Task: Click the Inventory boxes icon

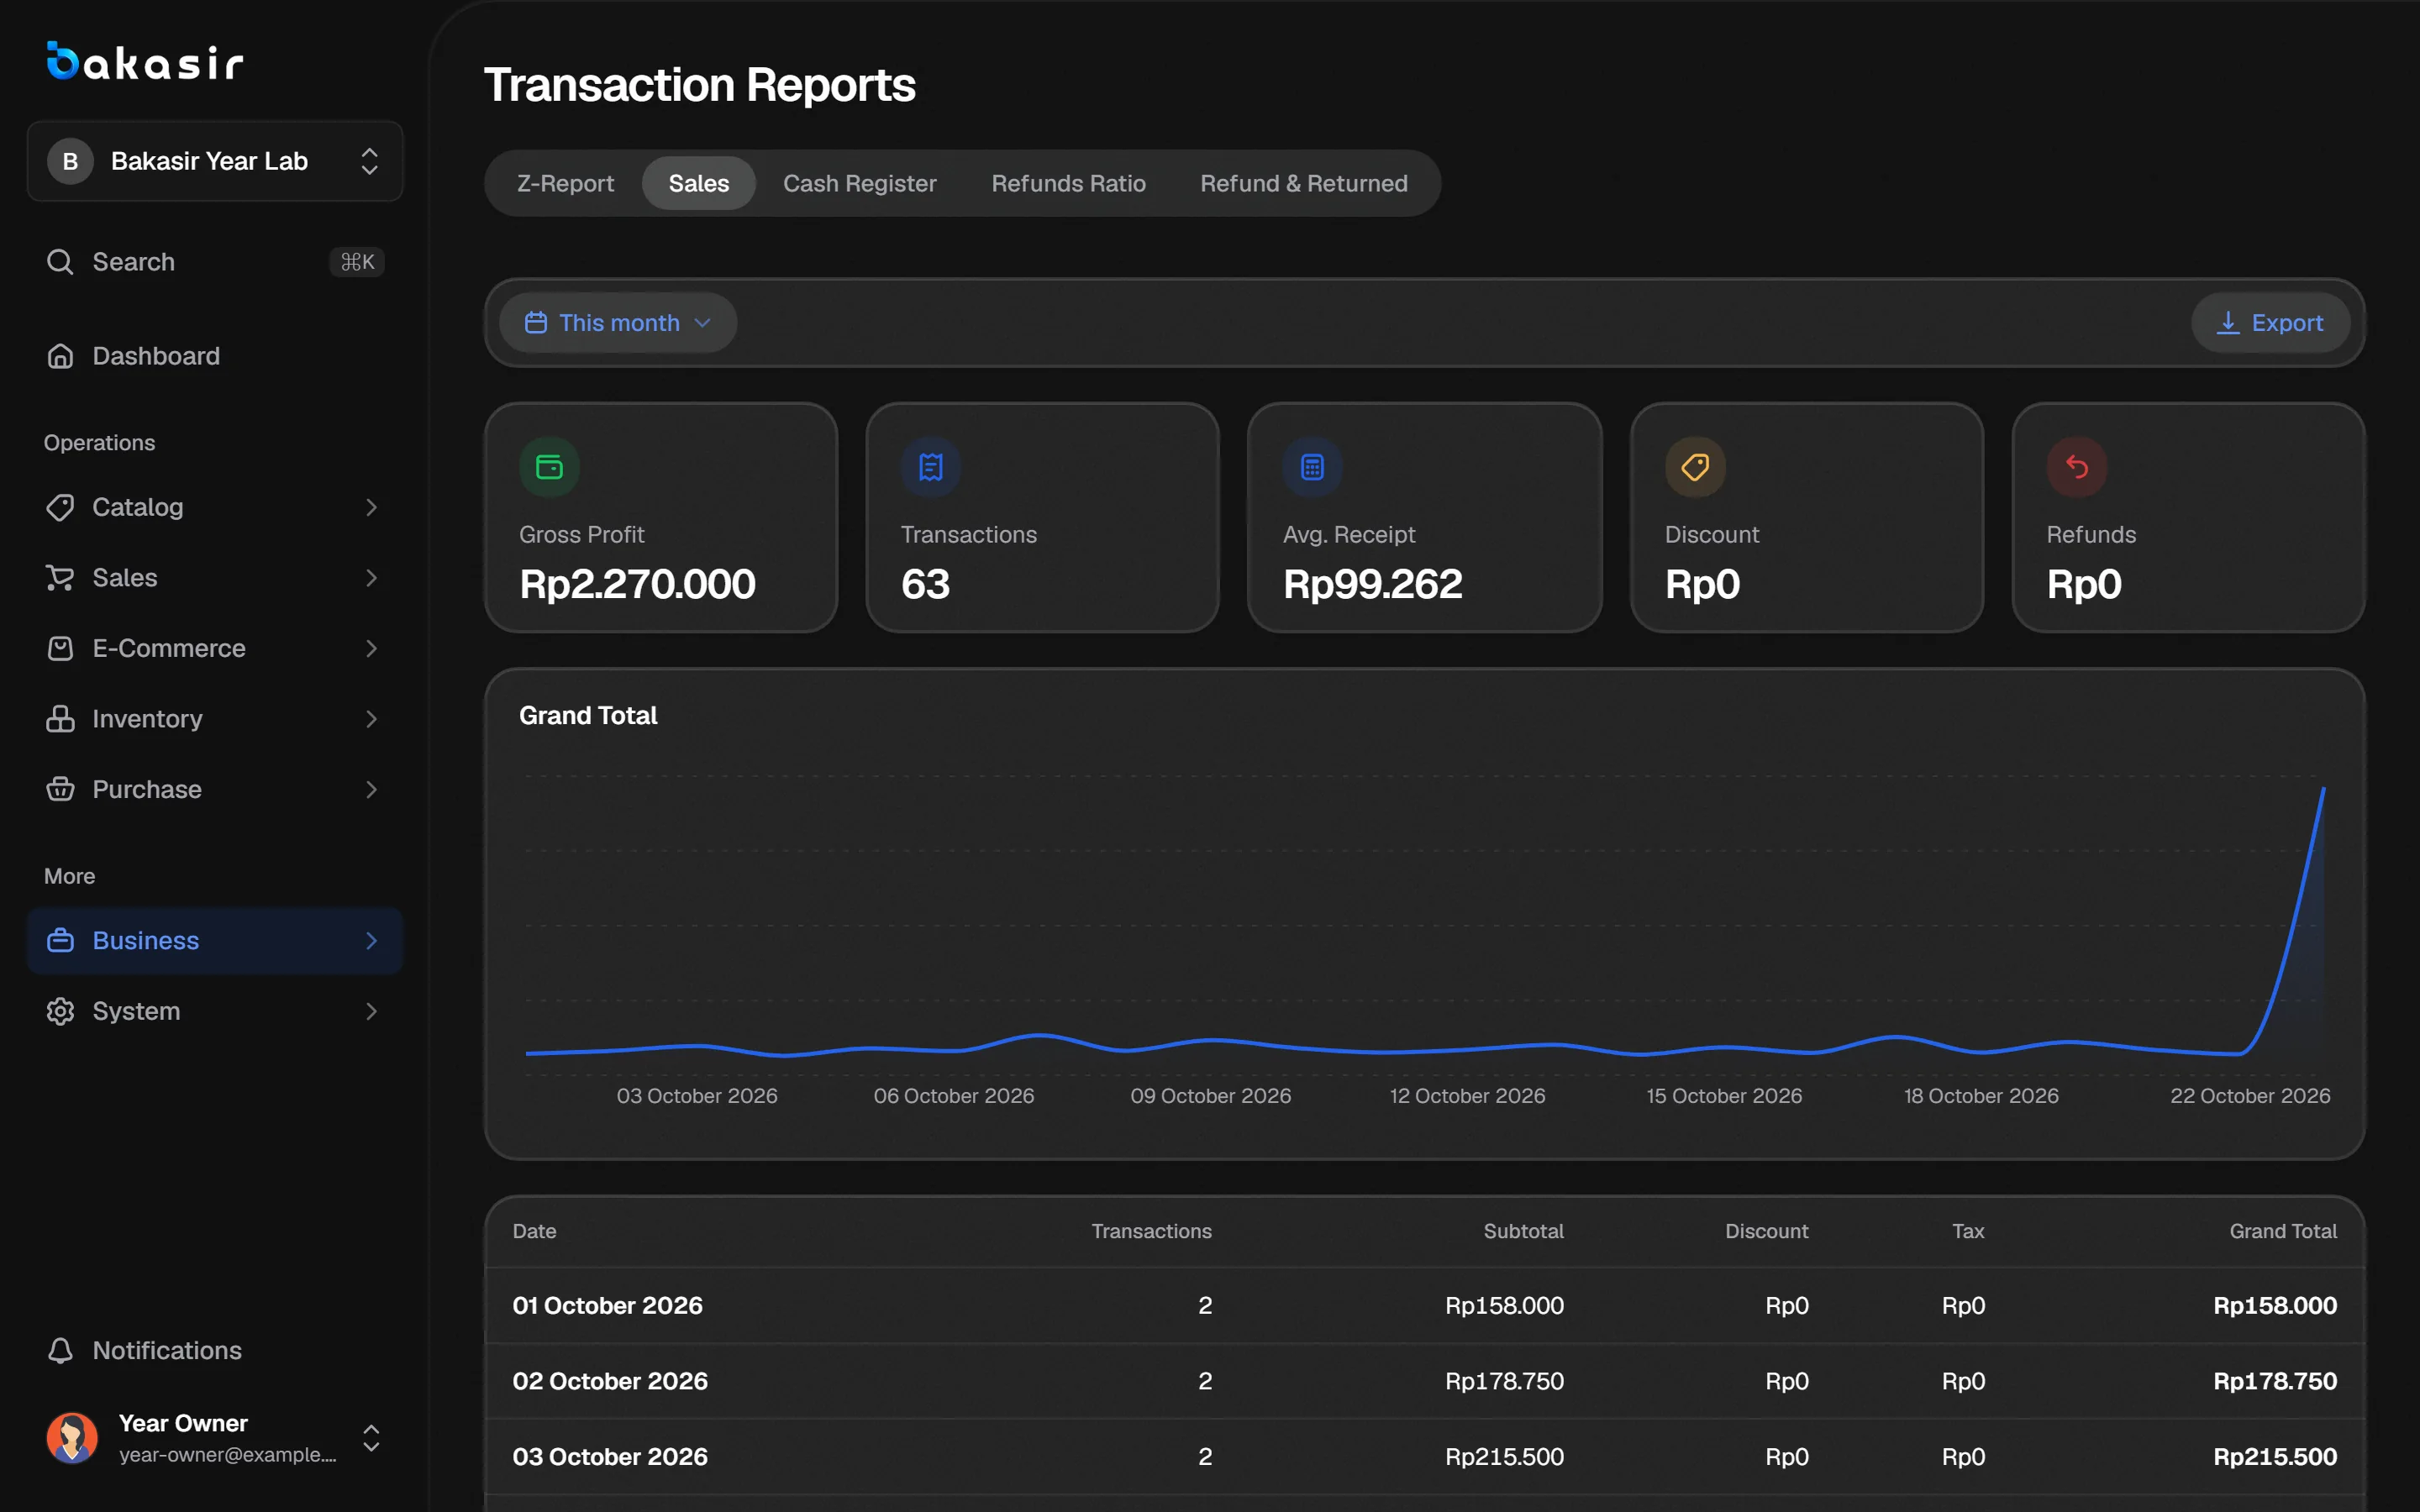Action: click(60, 719)
